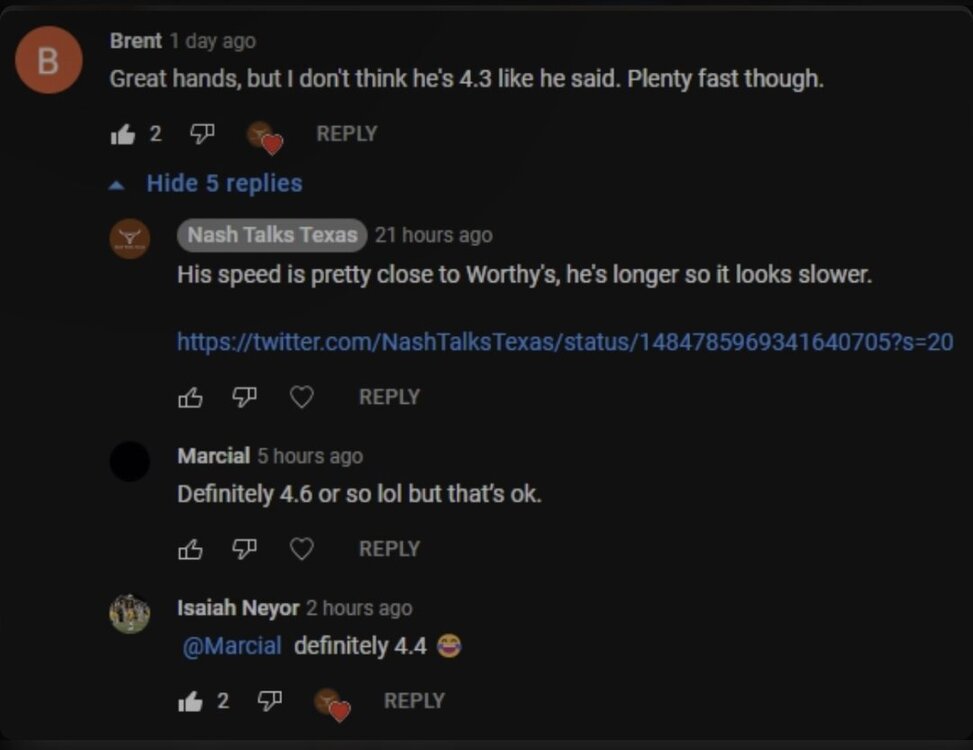Reply to Isaiah Neyor's comment
The image size is (973, 750).
click(x=414, y=701)
